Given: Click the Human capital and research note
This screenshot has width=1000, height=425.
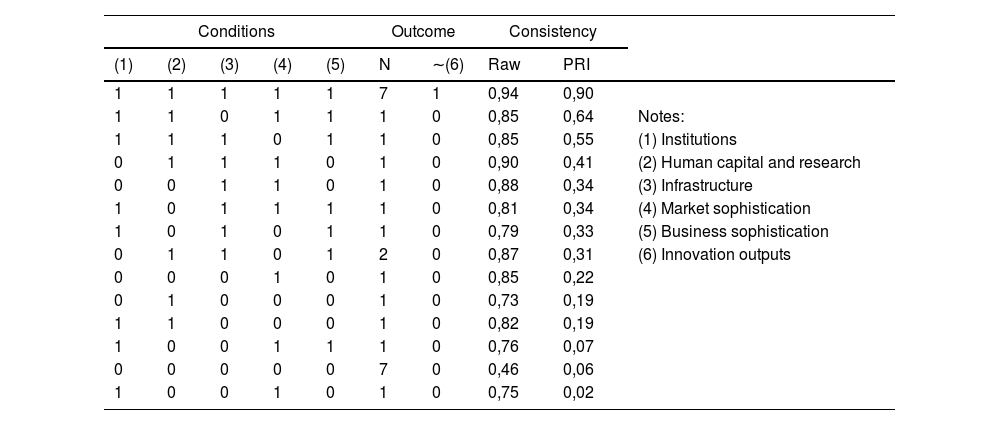Looking at the screenshot, I should pyautogui.click(x=749, y=163).
